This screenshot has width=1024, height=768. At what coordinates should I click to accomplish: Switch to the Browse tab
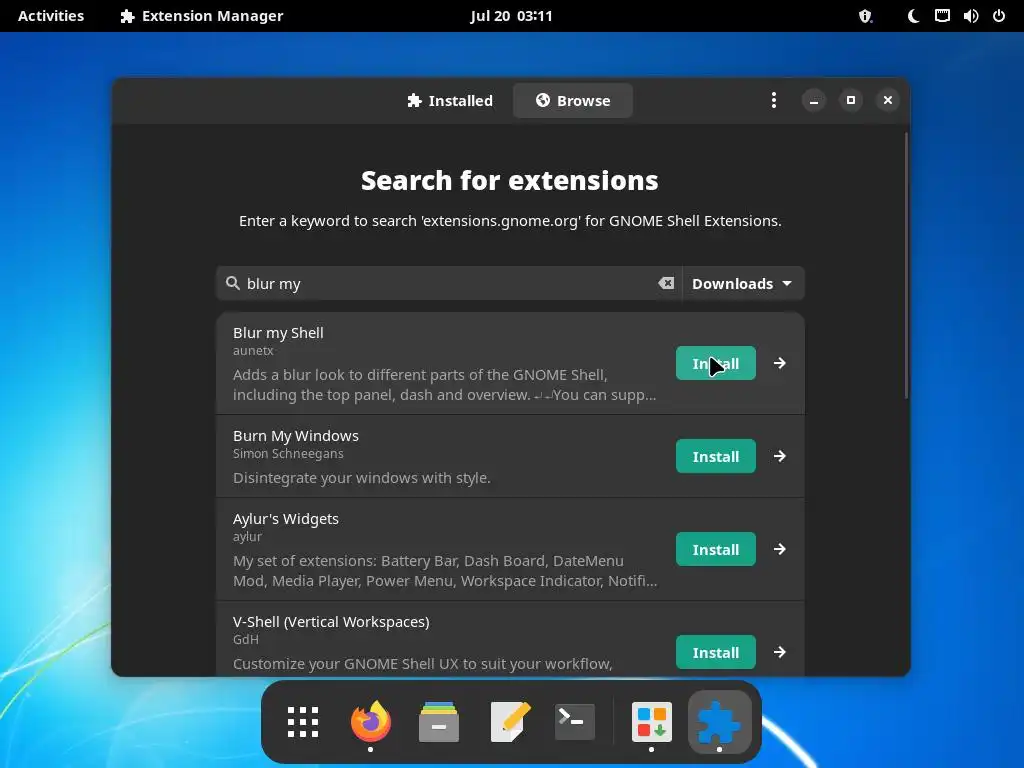coord(573,101)
